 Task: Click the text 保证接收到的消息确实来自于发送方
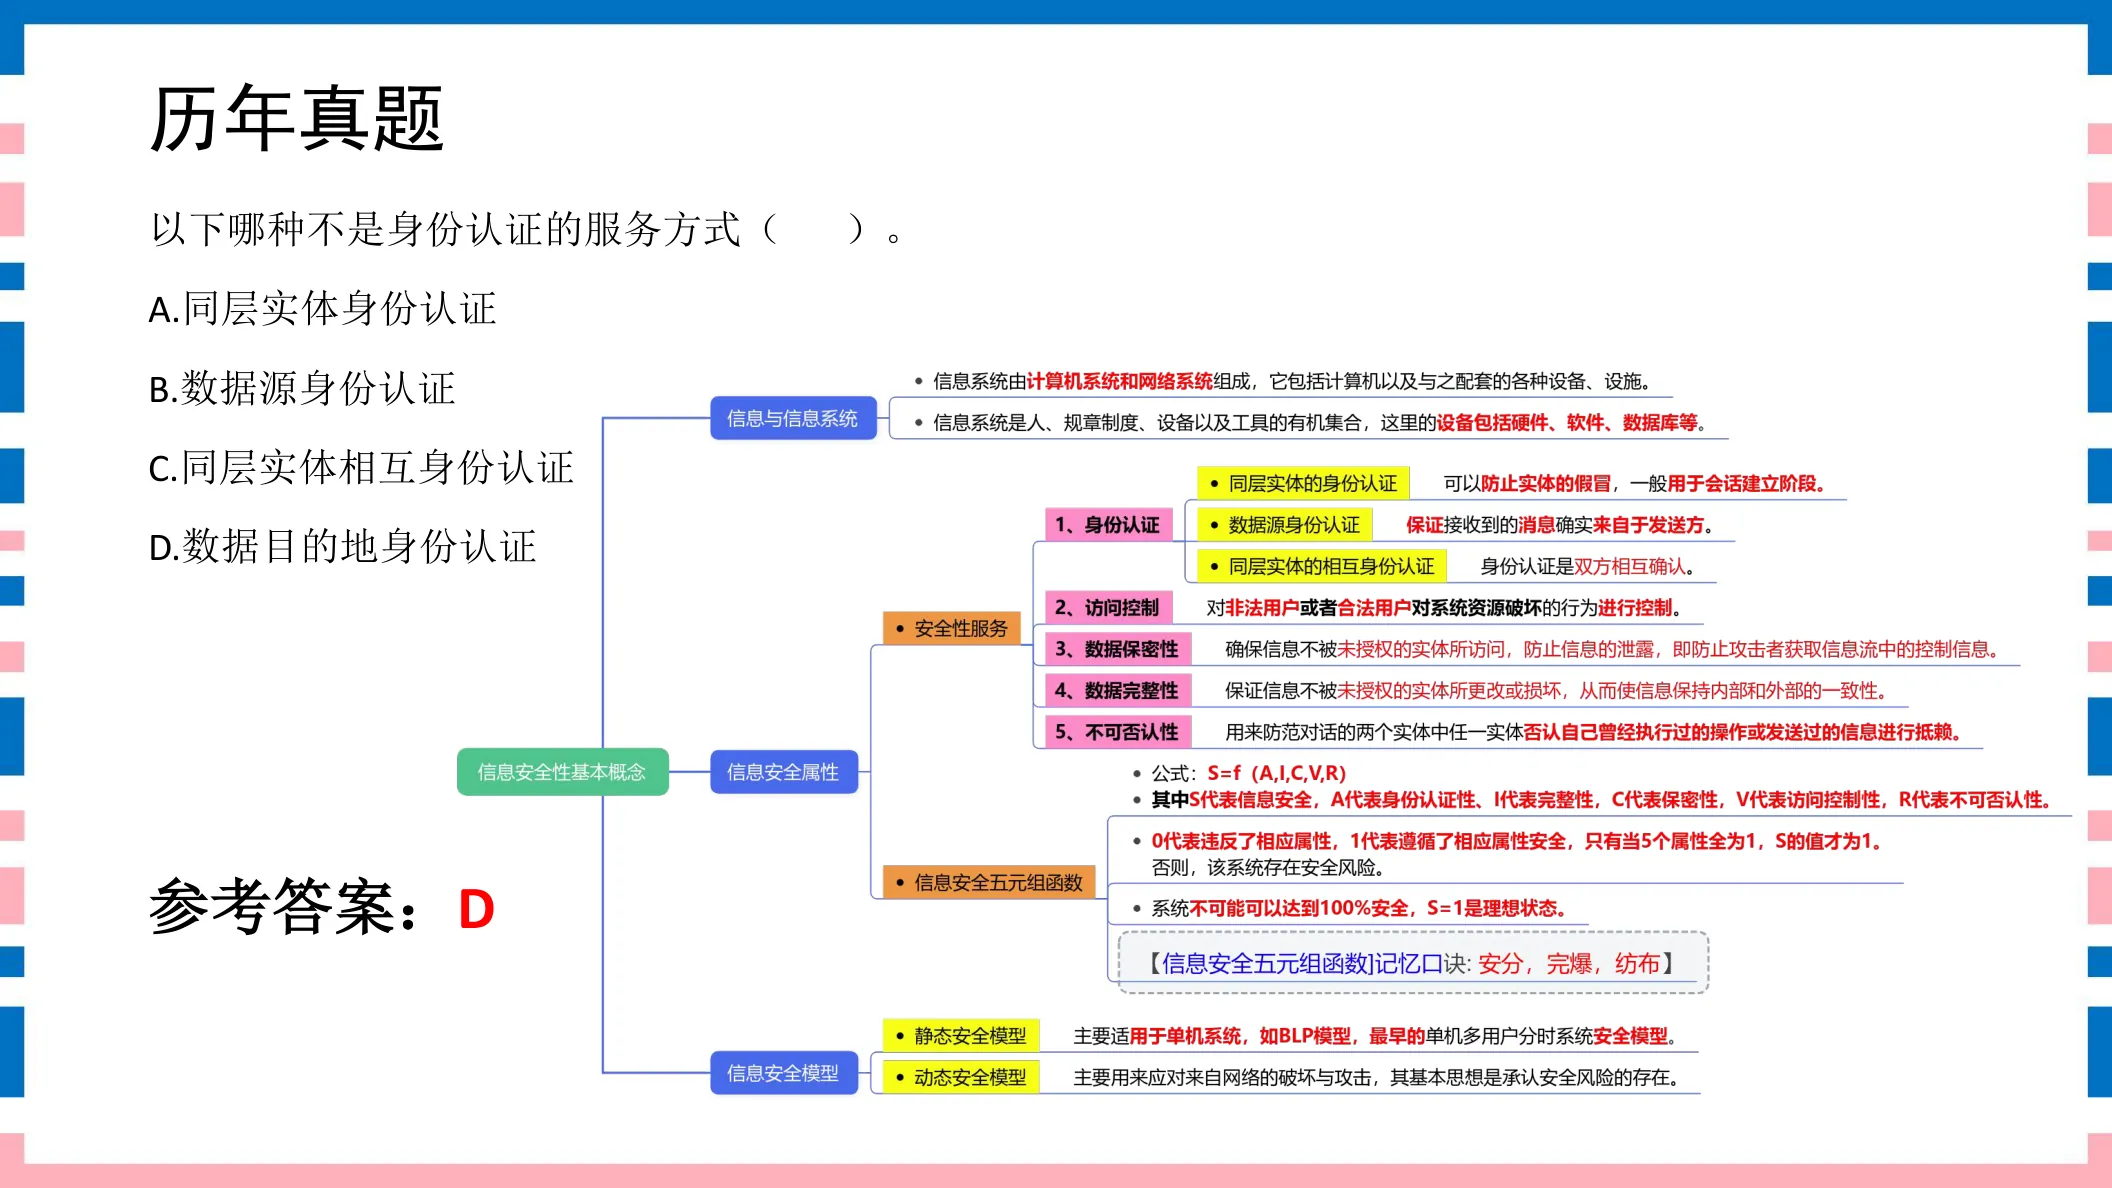point(1560,525)
